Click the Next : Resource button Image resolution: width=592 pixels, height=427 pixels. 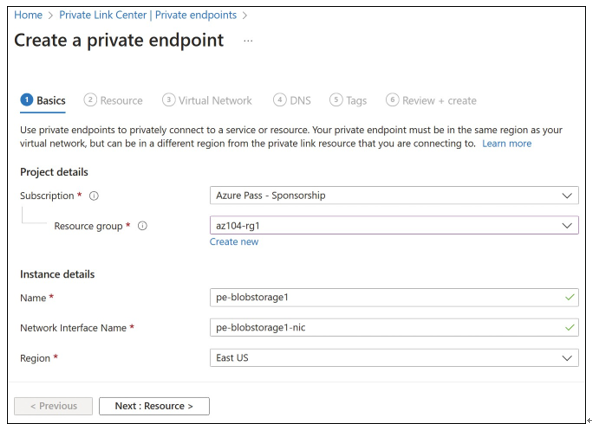(x=154, y=406)
